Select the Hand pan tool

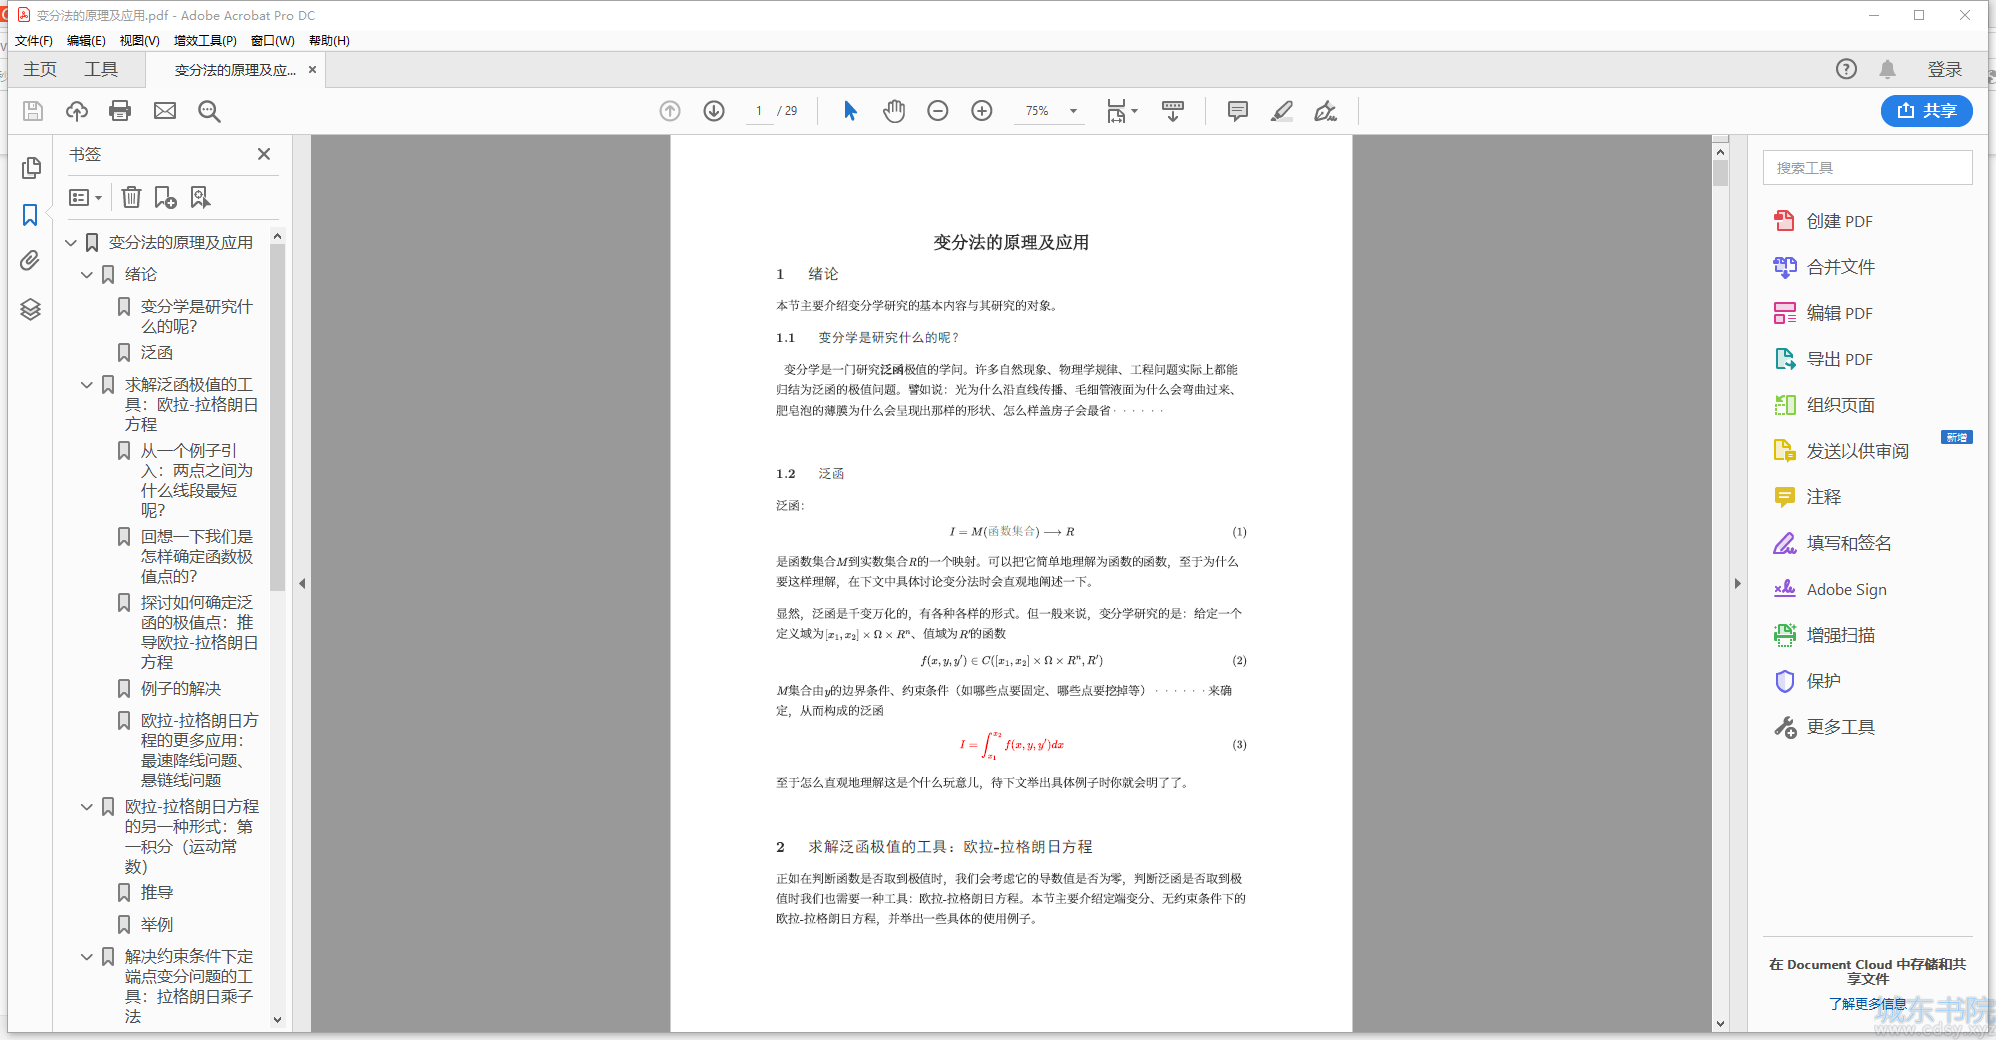(893, 111)
